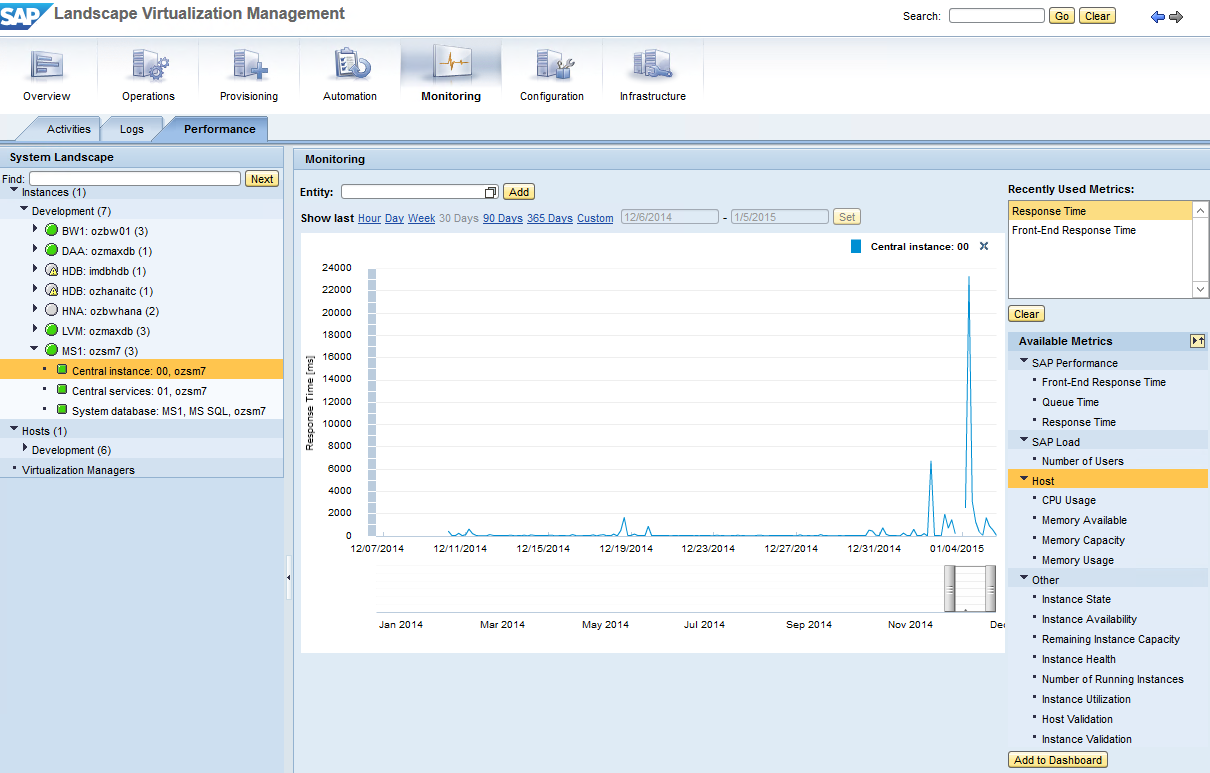
Task: Open the Overview section icon
Action: [x=46, y=66]
